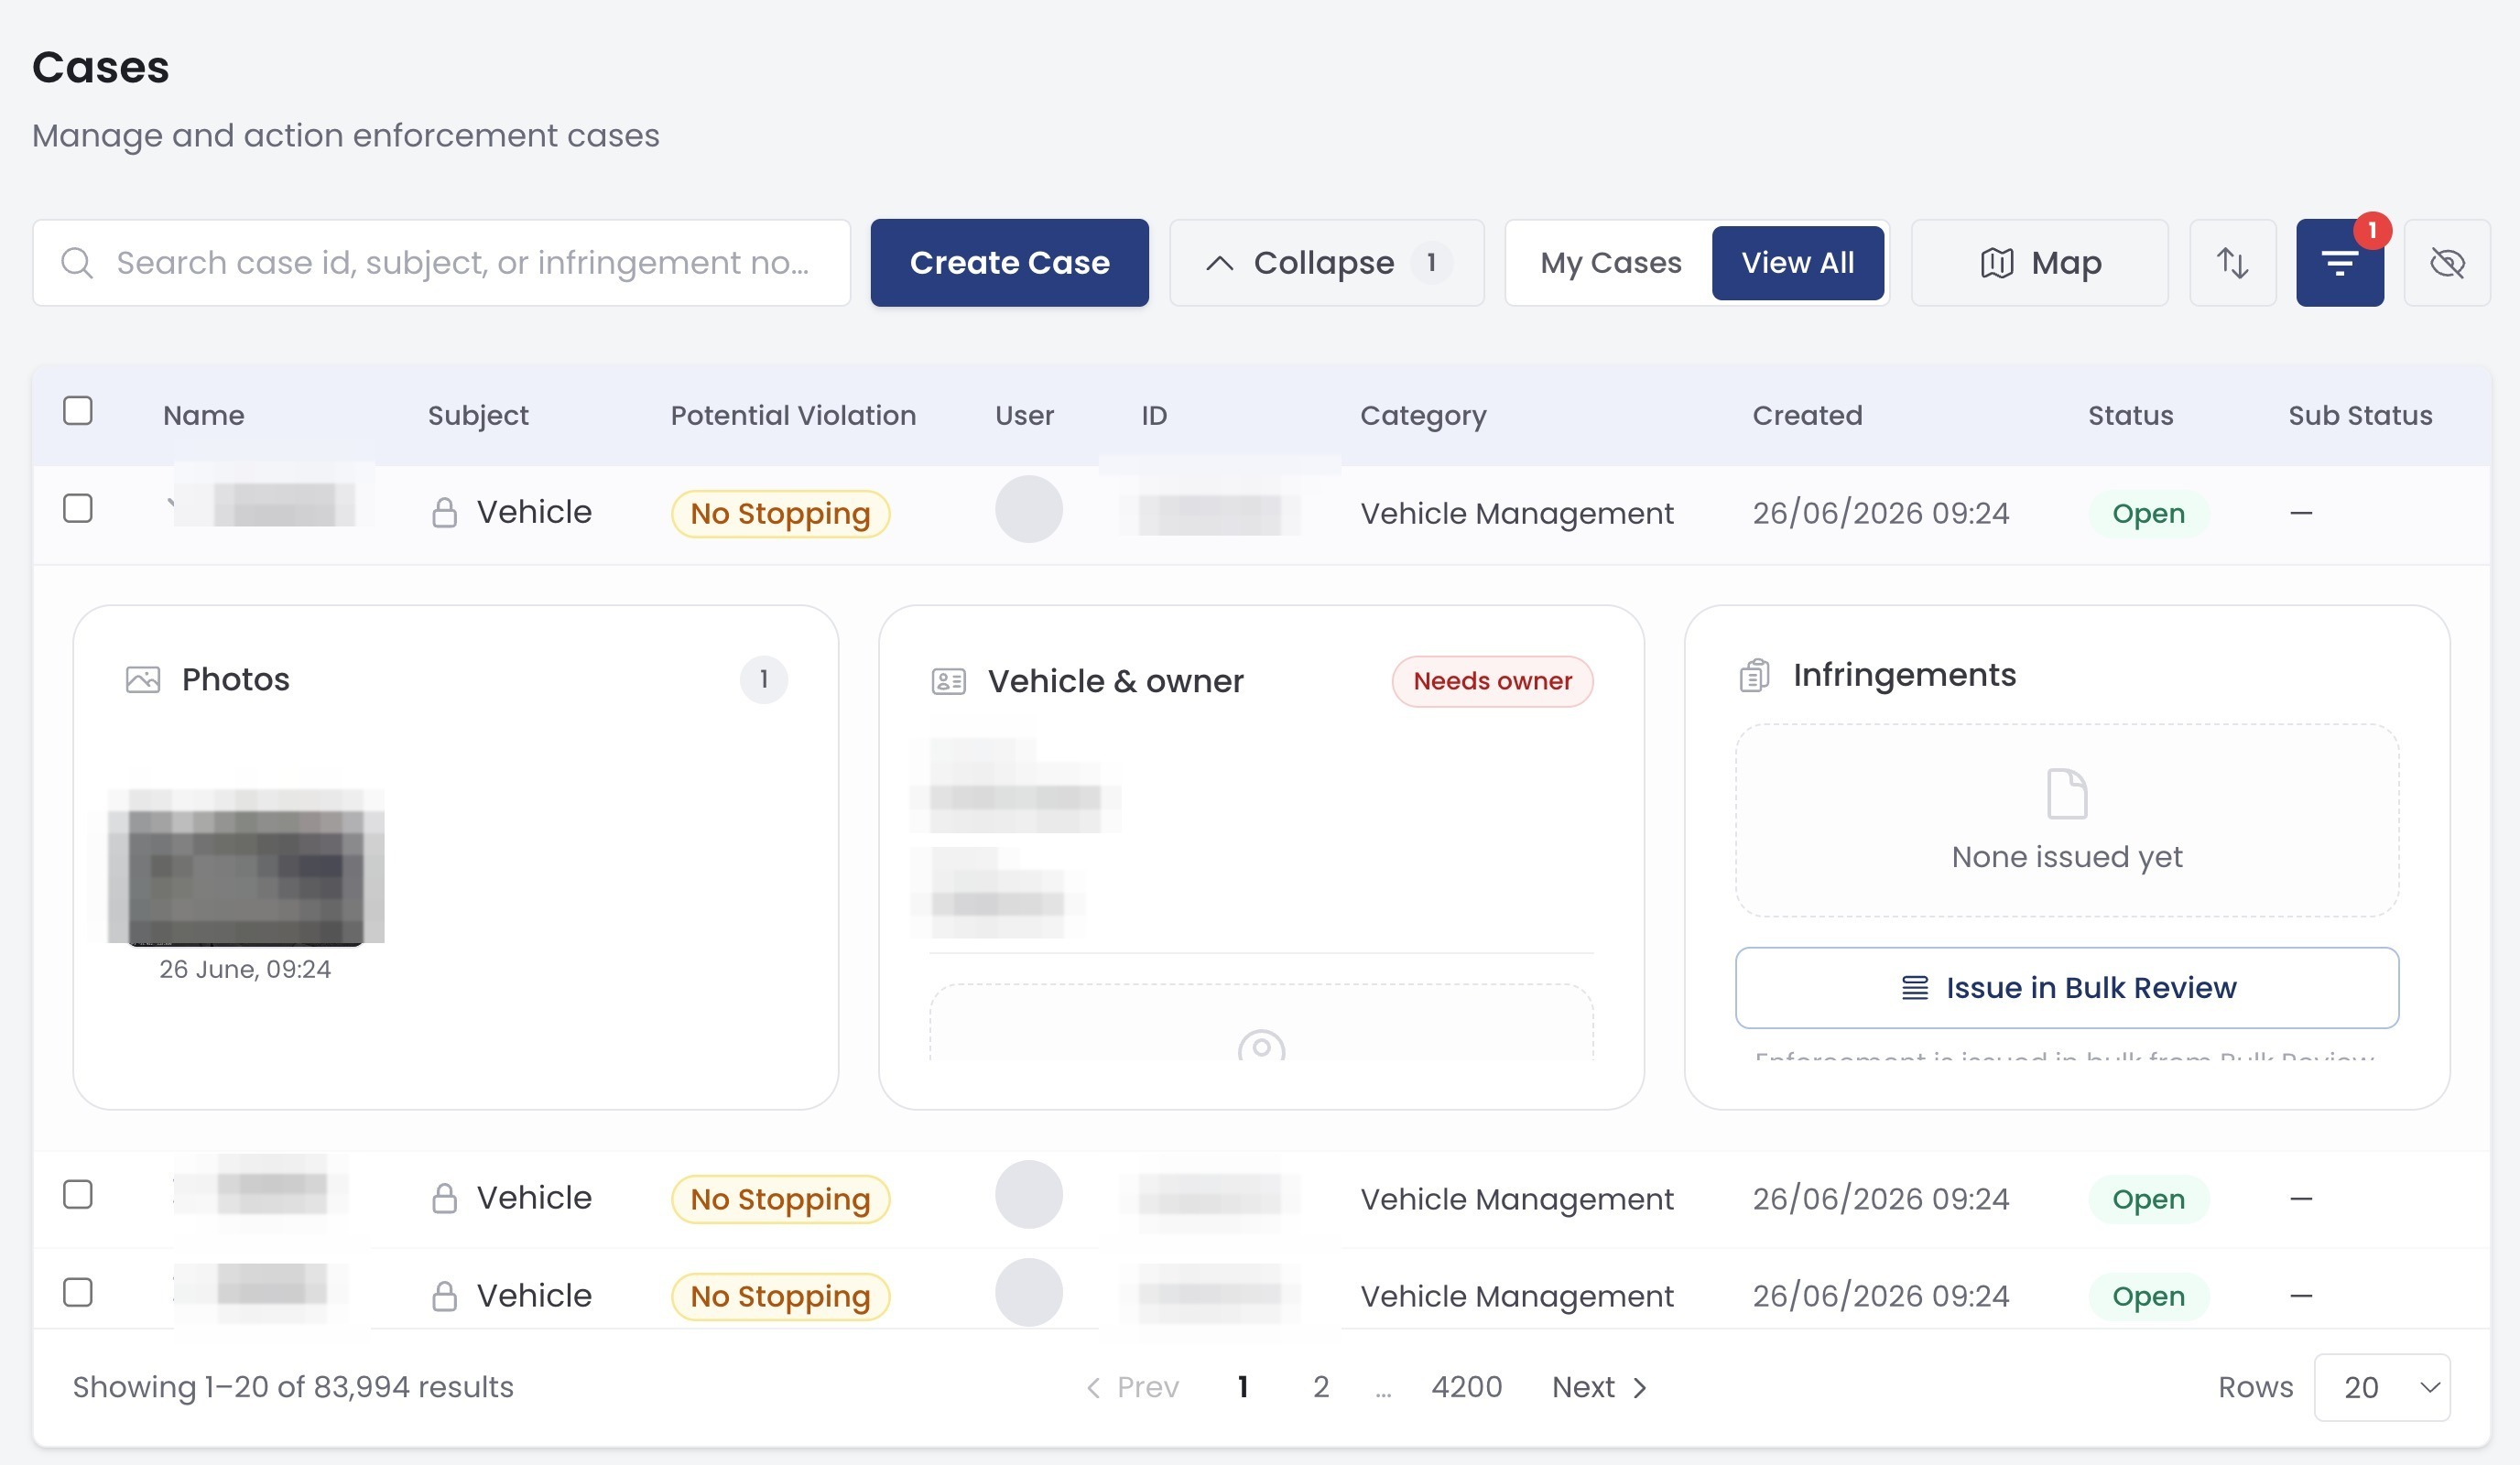The height and width of the screenshot is (1465, 2520).
Task: Click the Create Case button
Action: 1009,263
